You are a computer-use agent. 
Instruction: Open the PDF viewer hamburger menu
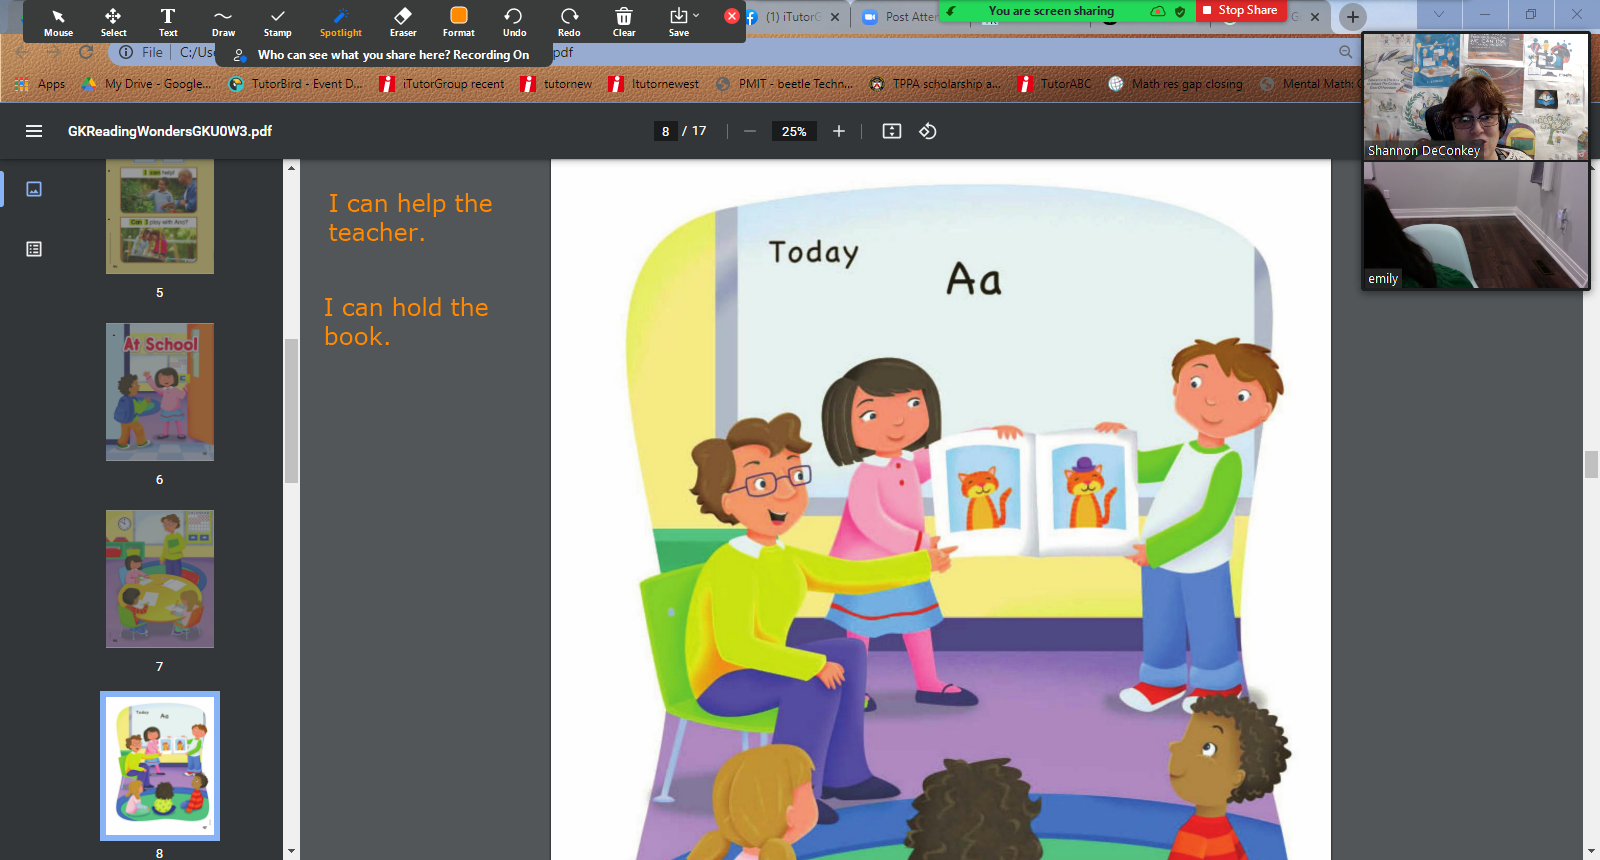(34, 131)
